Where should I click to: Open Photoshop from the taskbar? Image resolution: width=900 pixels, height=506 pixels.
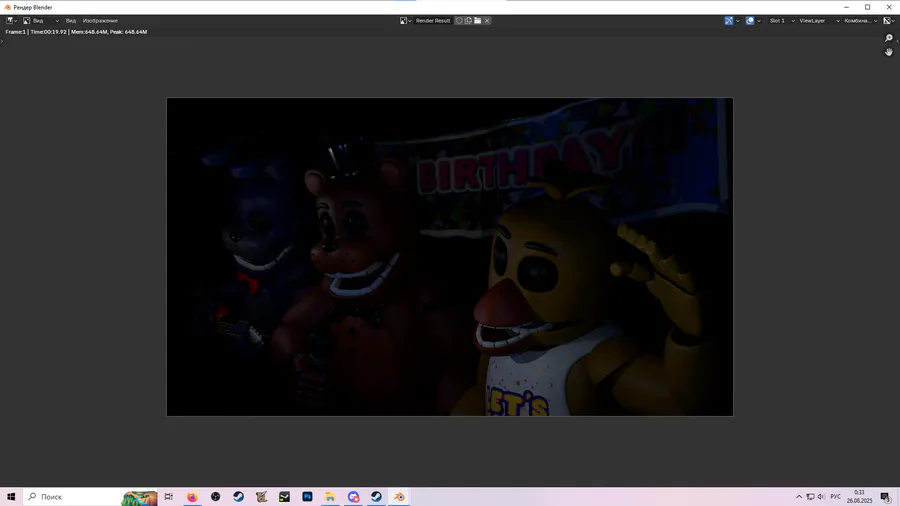[307, 497]
